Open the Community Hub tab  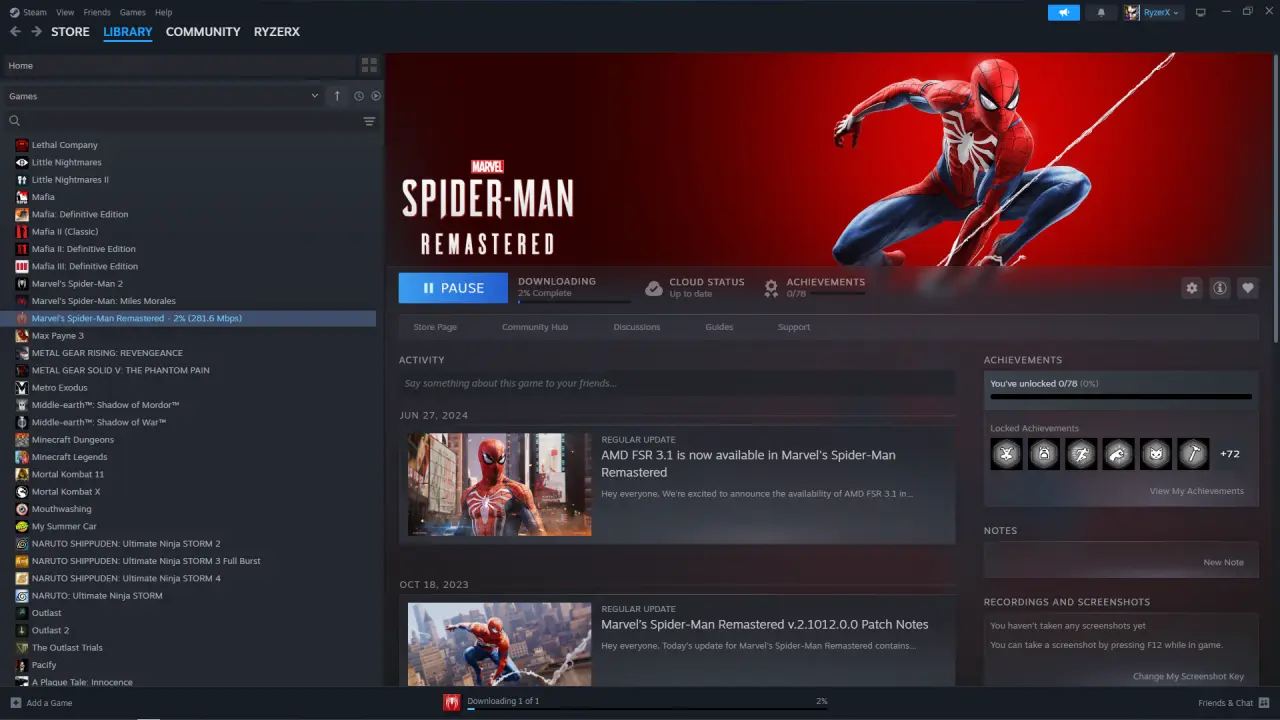click(535, 327)
